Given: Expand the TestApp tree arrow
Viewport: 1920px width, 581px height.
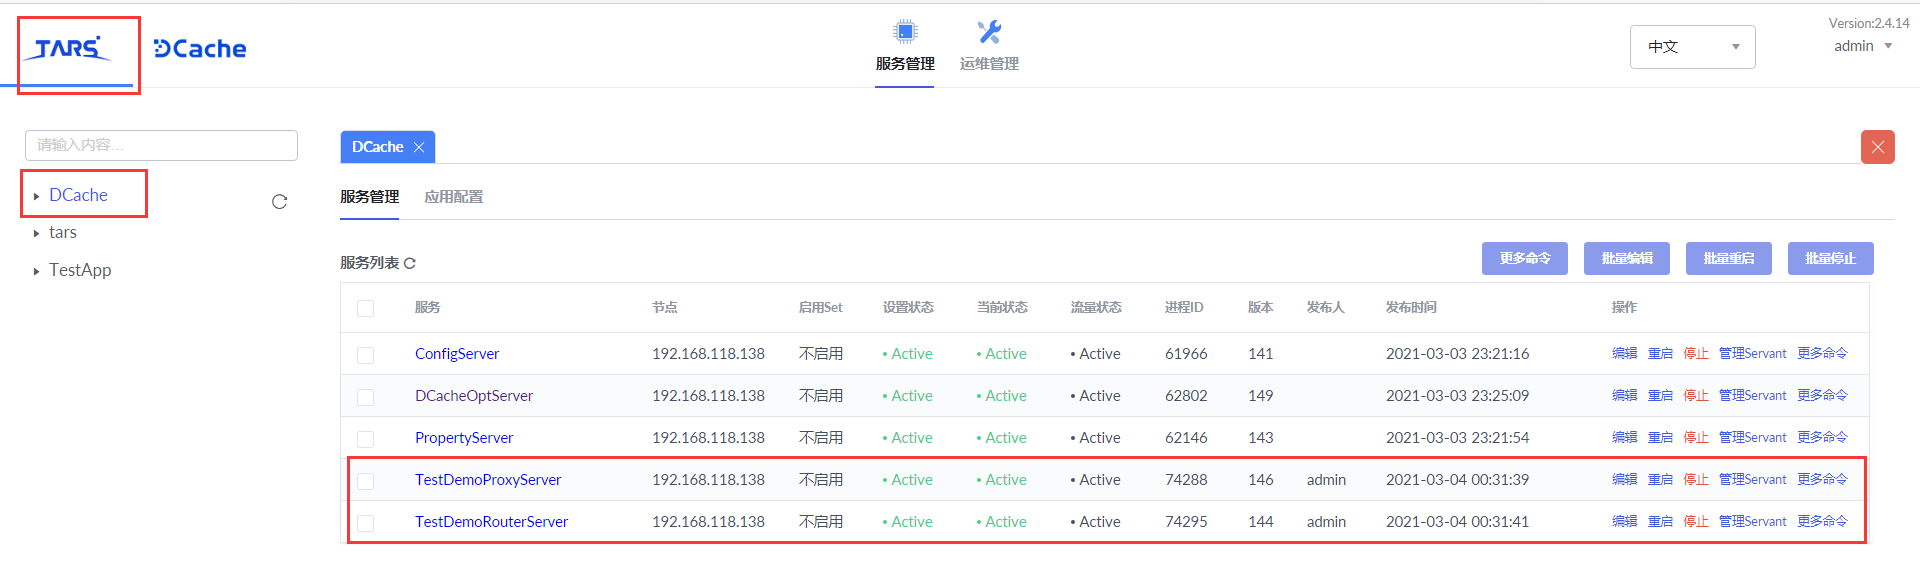Looking at the screenshot, I should pyautogui.click(x=36, y=271).
